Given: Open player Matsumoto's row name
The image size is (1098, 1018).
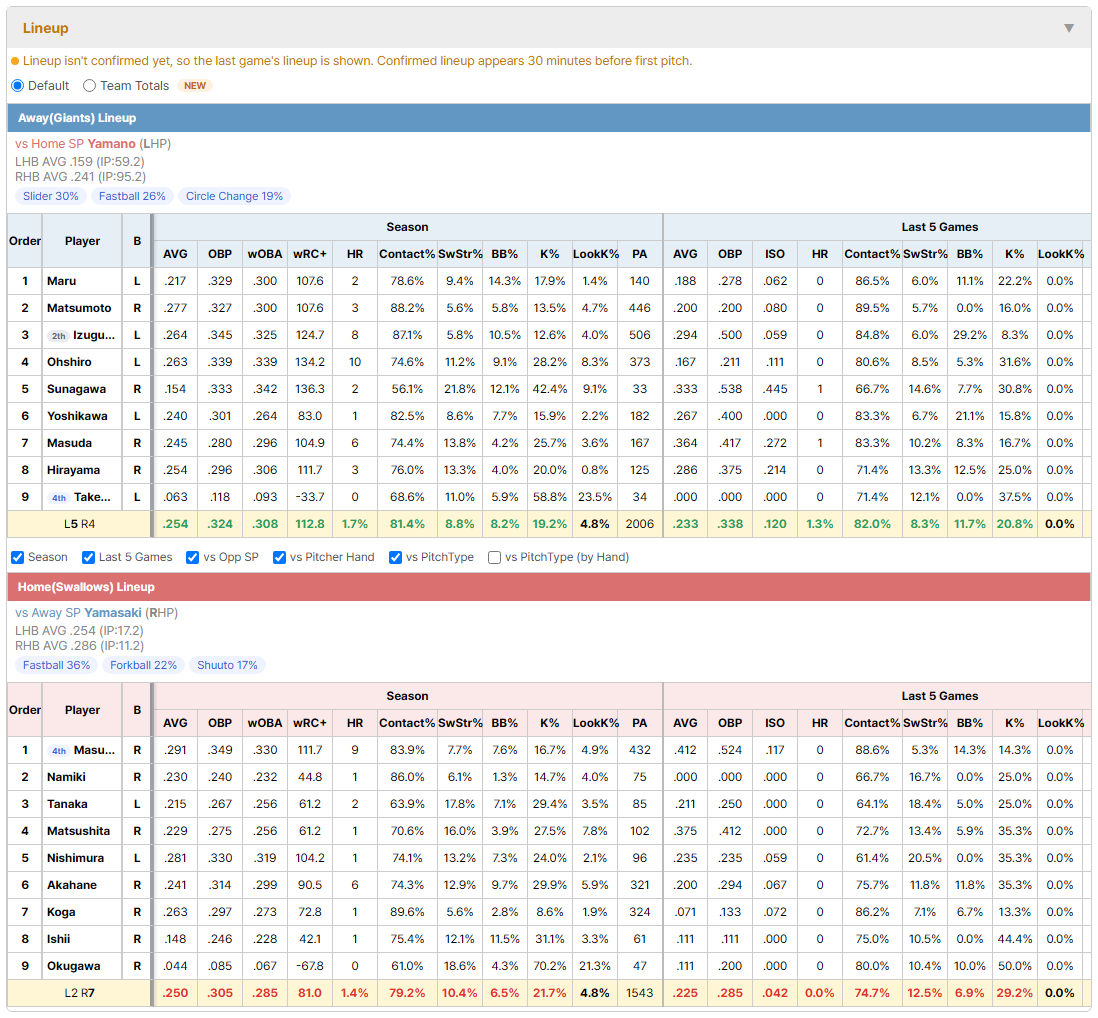Looking at the screenshot, I should (x=79, y=308).
